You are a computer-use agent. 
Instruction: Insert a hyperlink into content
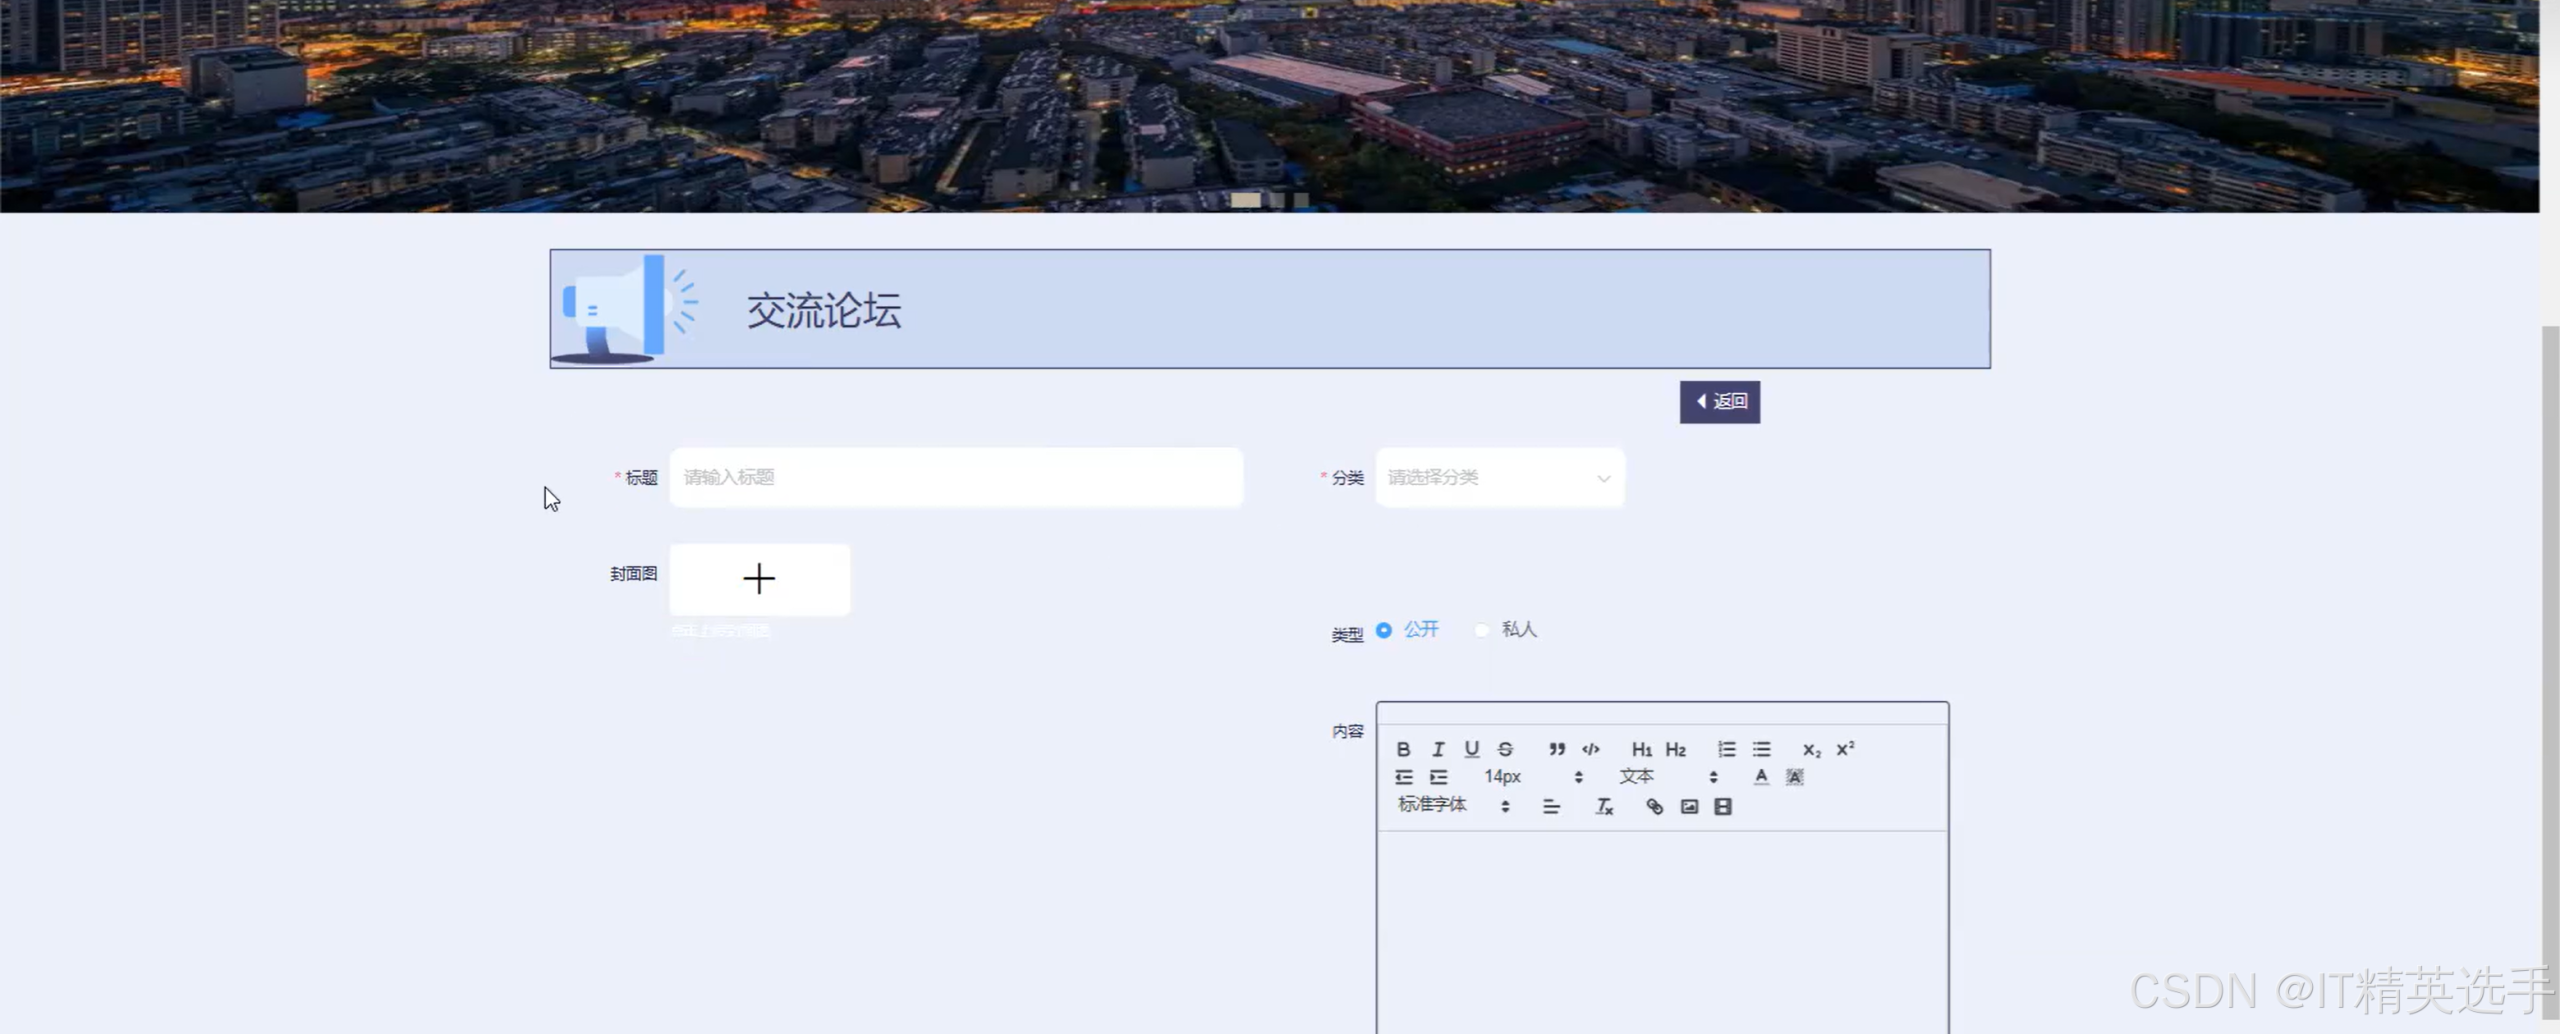tap(1654, 806)
